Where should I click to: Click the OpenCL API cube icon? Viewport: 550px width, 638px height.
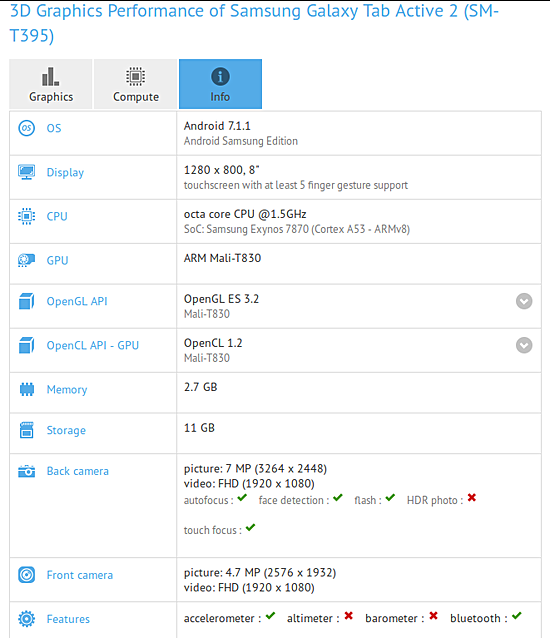(x=26, y=345)
